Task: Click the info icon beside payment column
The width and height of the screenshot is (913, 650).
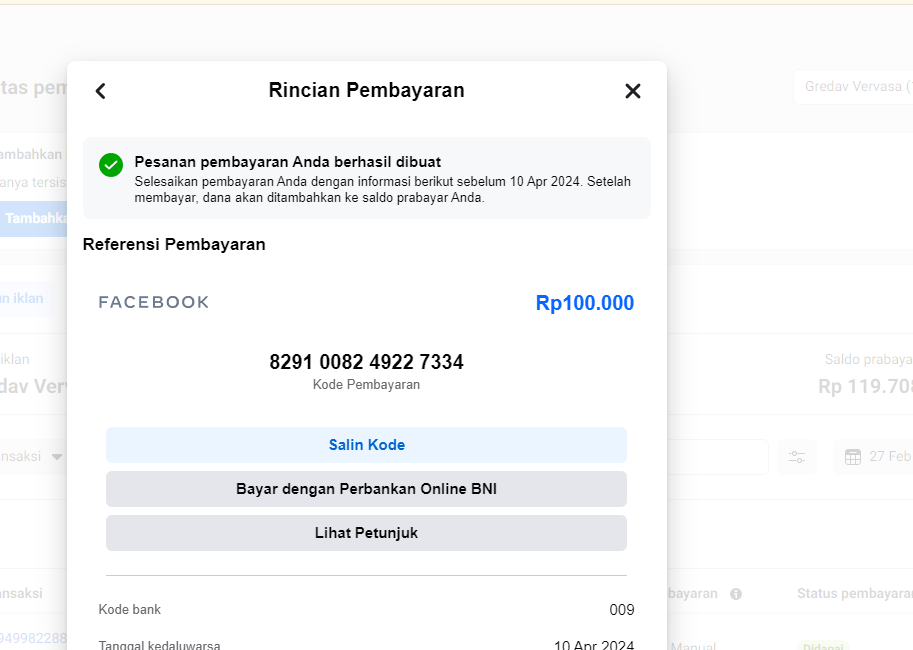Action: pos(736,594)
